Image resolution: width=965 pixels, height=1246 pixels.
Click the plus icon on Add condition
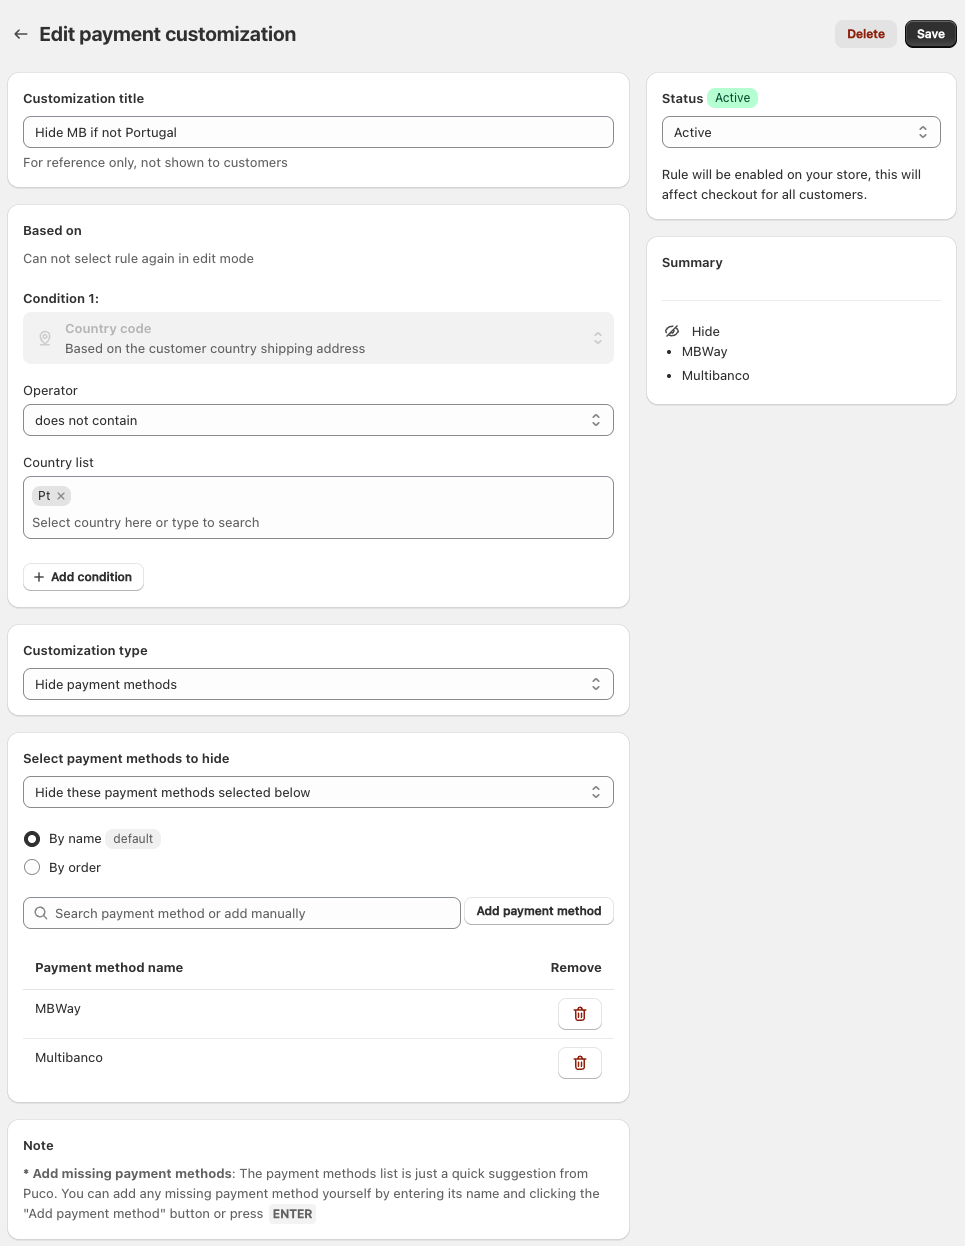click(x=39, y=577)
